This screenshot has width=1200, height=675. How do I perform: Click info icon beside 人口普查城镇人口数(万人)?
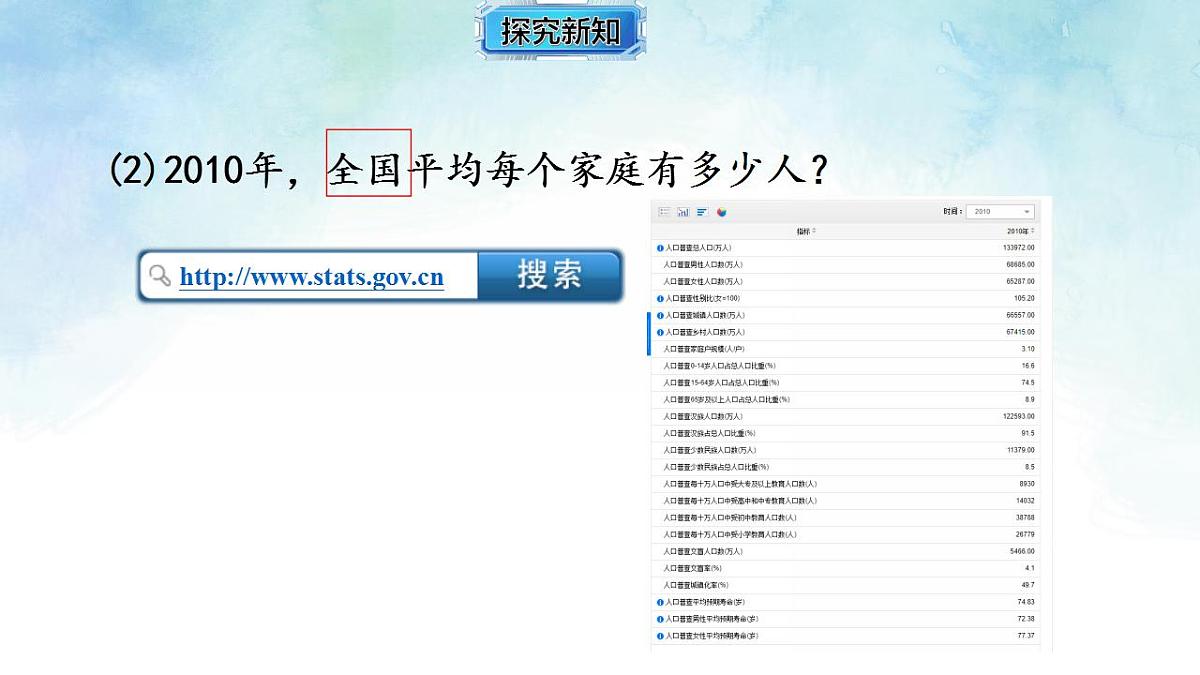pyautogui.click(x=660, y=315)
